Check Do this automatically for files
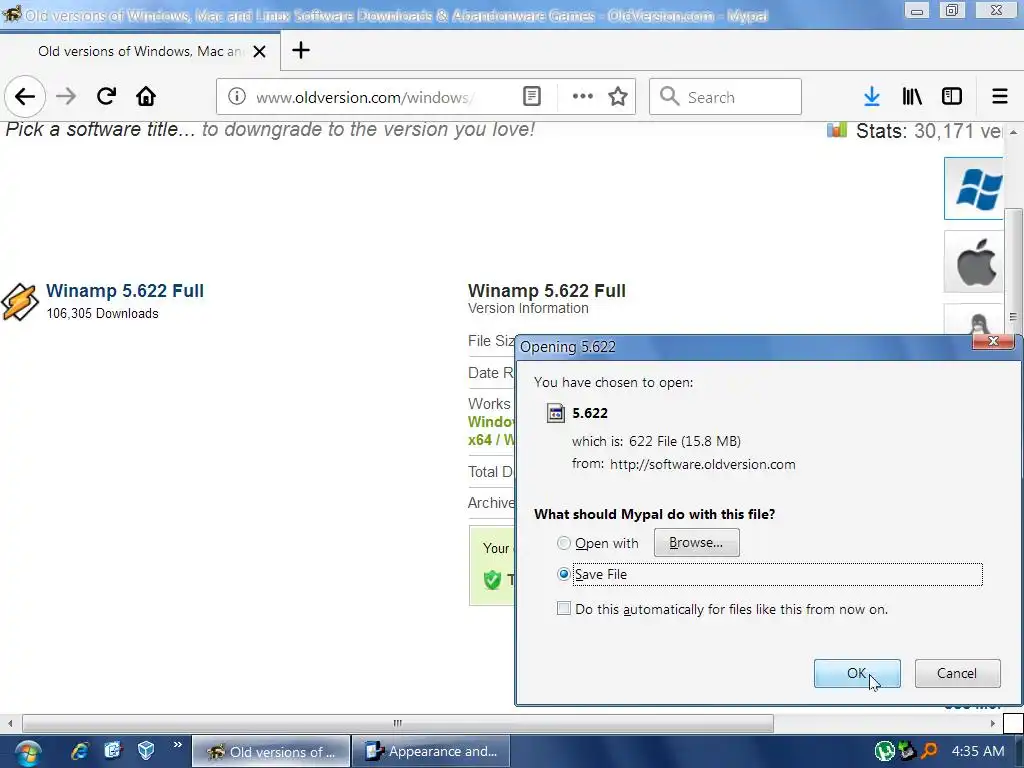The width and height of the screenshot is (1024, 768). 564,609
